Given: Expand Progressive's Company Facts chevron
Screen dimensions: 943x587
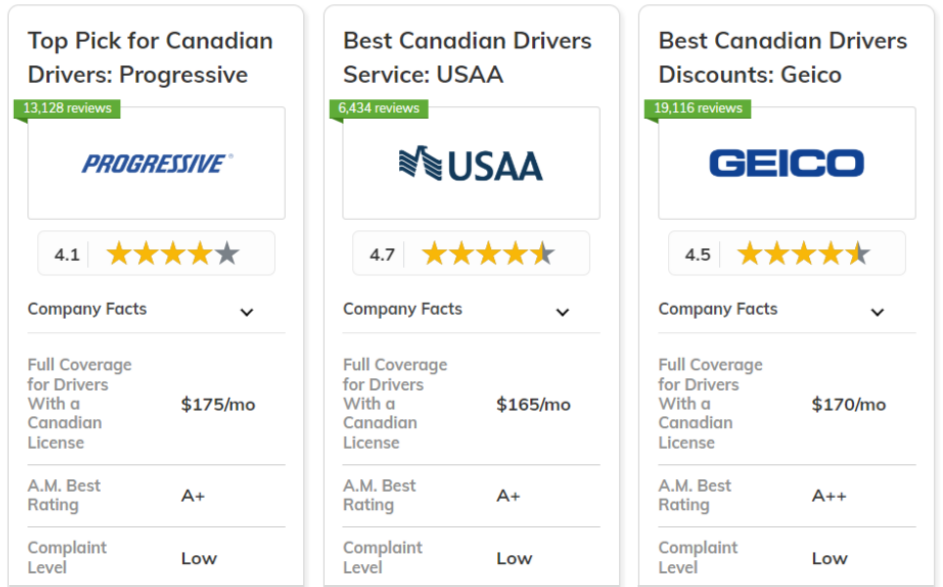Looking at the screenshot, I should pyautogui.click(x=247, y=312).
